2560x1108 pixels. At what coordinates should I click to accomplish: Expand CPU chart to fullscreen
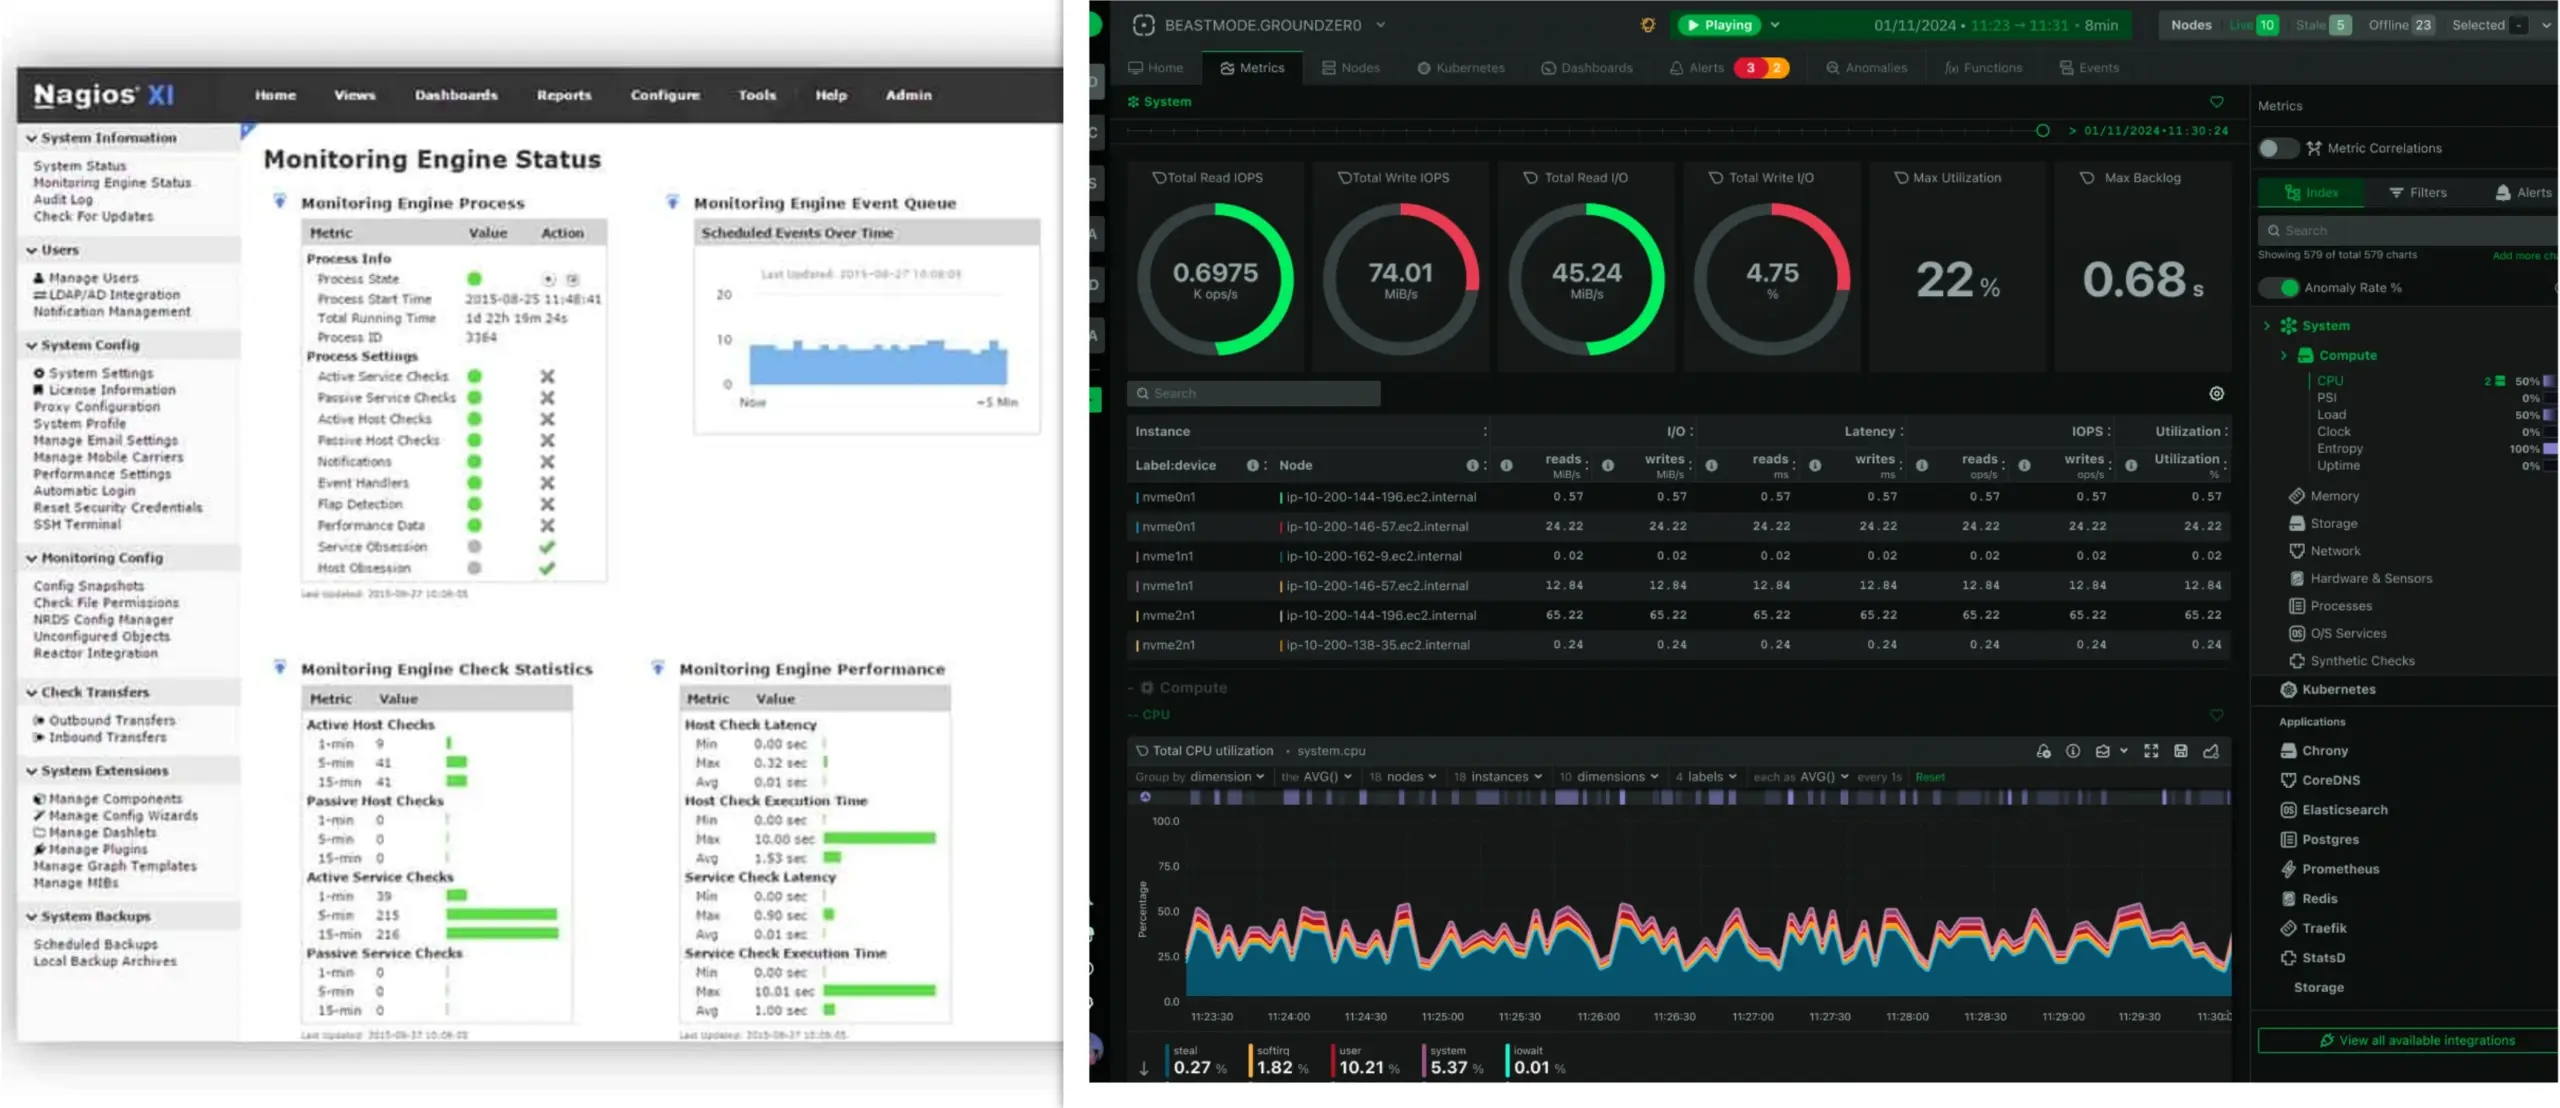click(2151, 751)
